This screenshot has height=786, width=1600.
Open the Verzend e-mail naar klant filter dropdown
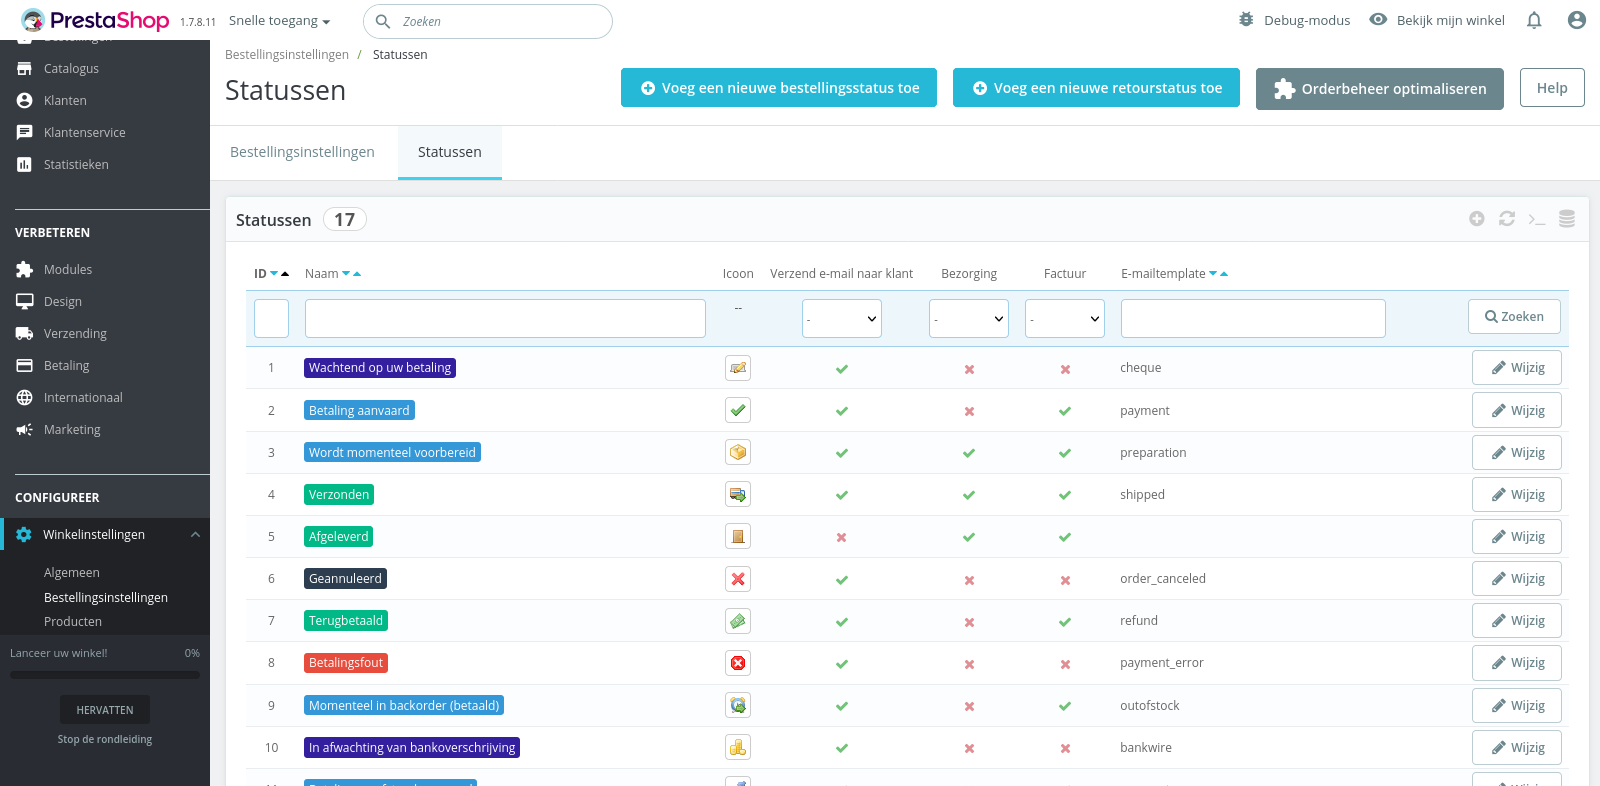(x=842, y=318)
